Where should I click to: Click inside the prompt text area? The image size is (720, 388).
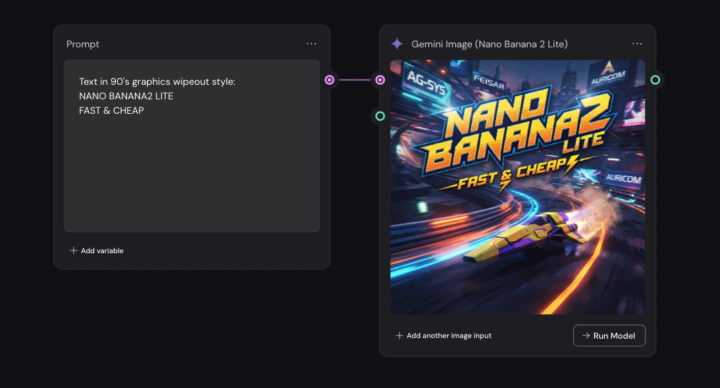click(192, 146)
